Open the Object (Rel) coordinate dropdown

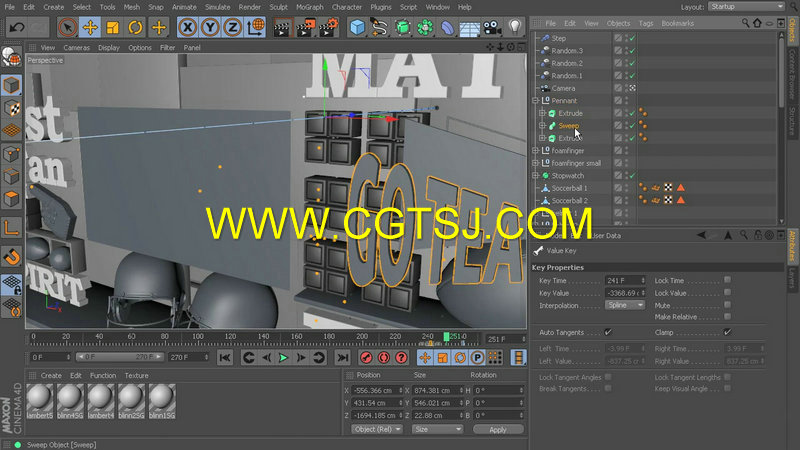(x=377, y=429)
